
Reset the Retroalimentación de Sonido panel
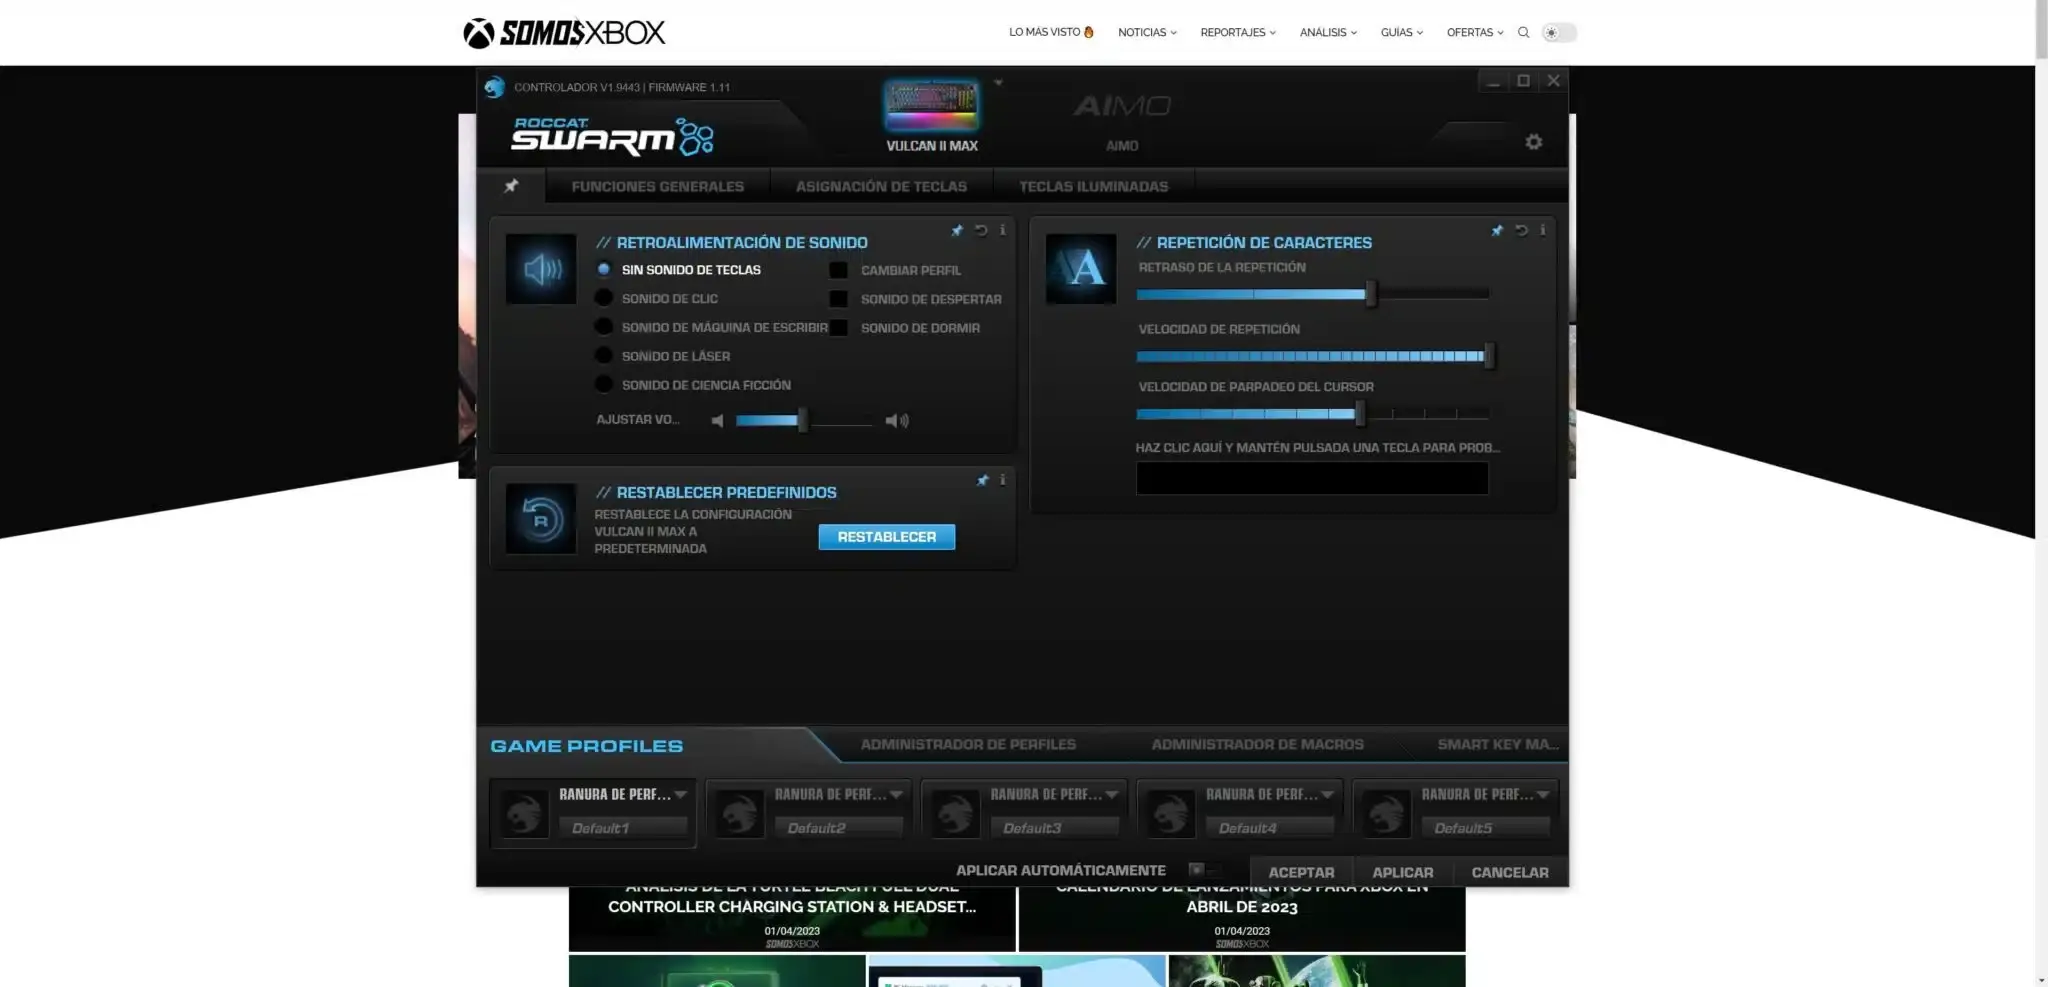[981, 230]
